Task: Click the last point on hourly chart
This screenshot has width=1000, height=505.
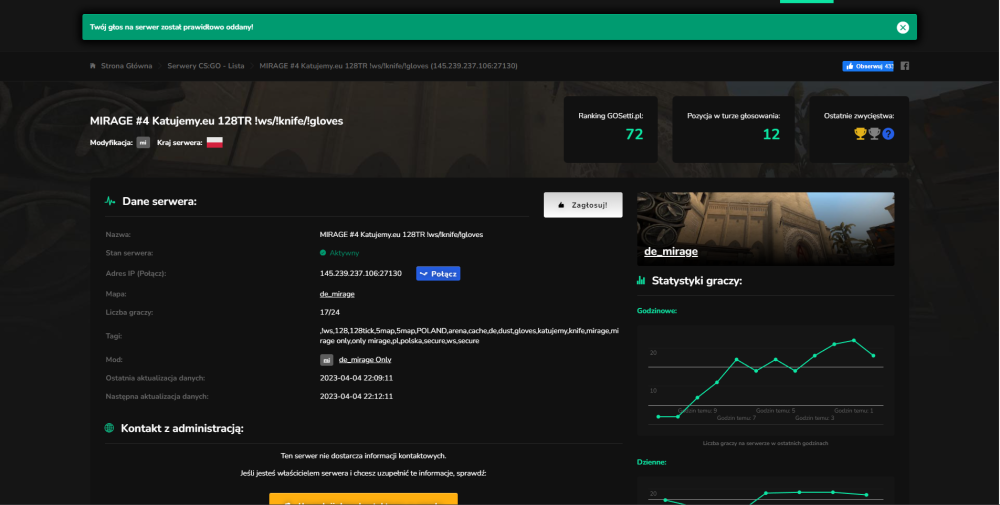Action: point(873,356)
